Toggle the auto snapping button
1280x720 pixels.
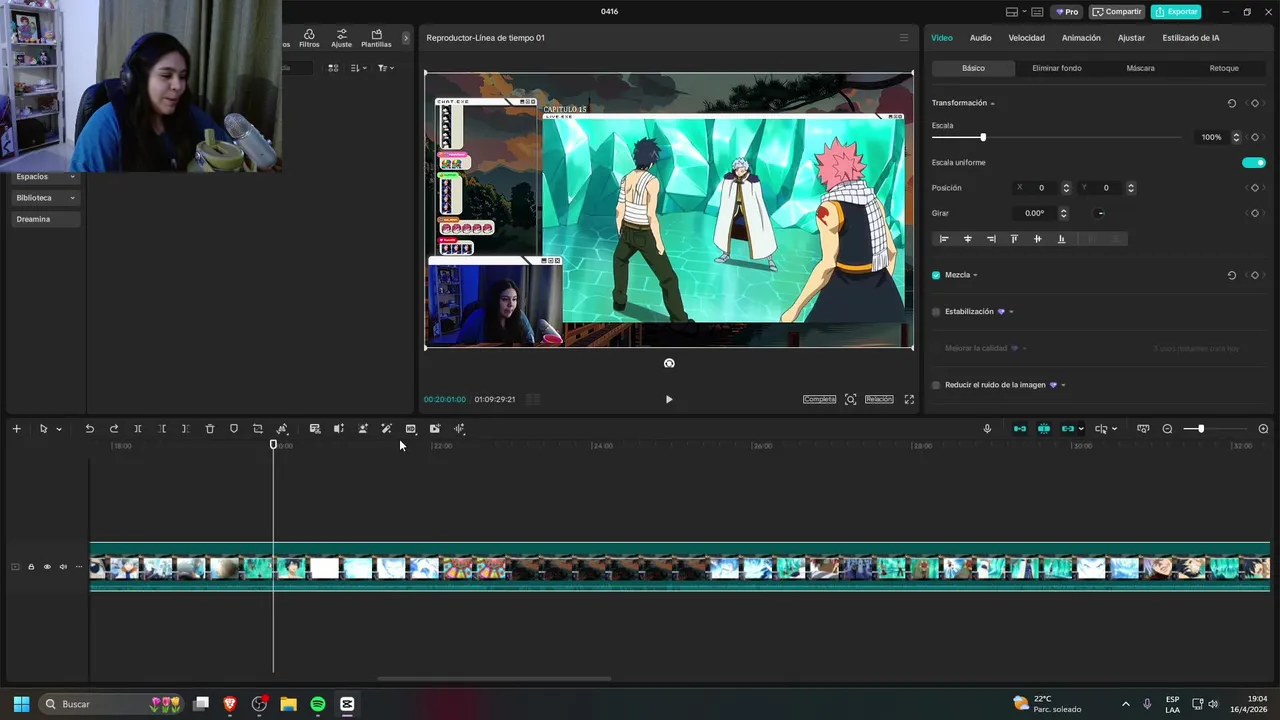(1044, 429)
